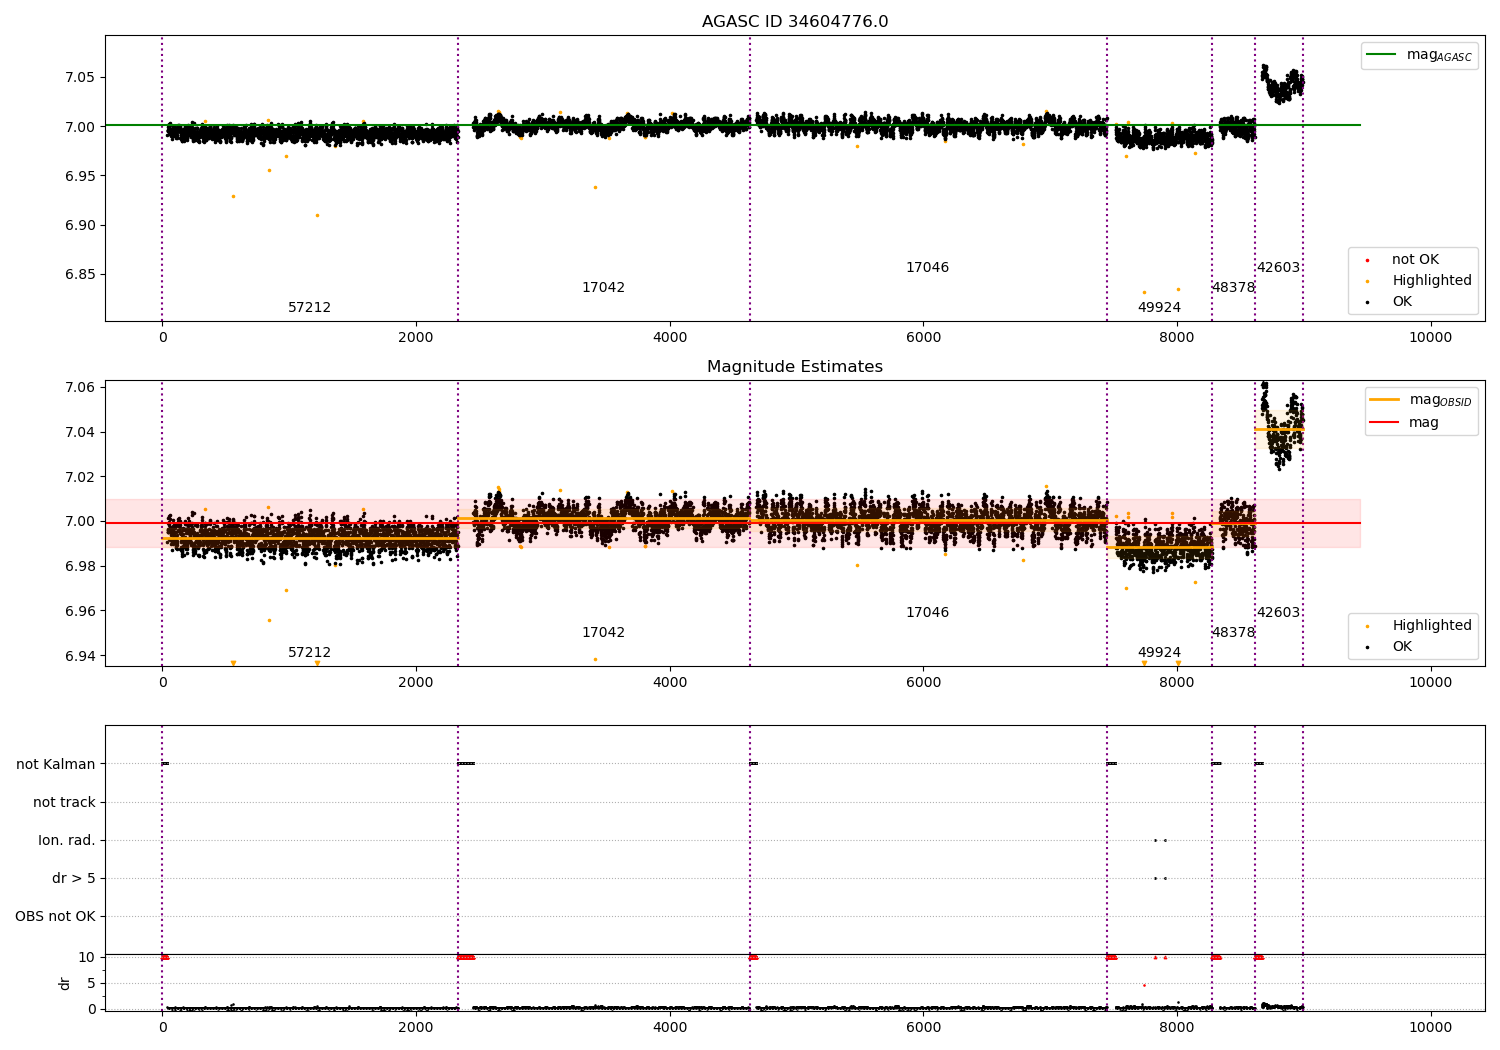Click OBSID label 17046 in top plot

click(927, 268)
